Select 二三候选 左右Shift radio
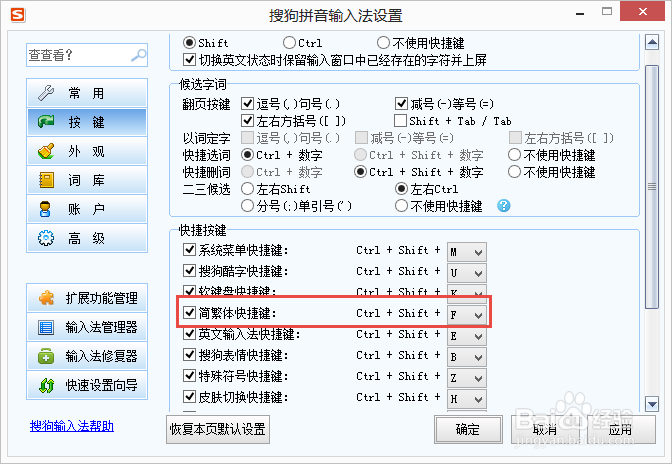This screenshot has height=464, width=672. [x=247, y=189]
